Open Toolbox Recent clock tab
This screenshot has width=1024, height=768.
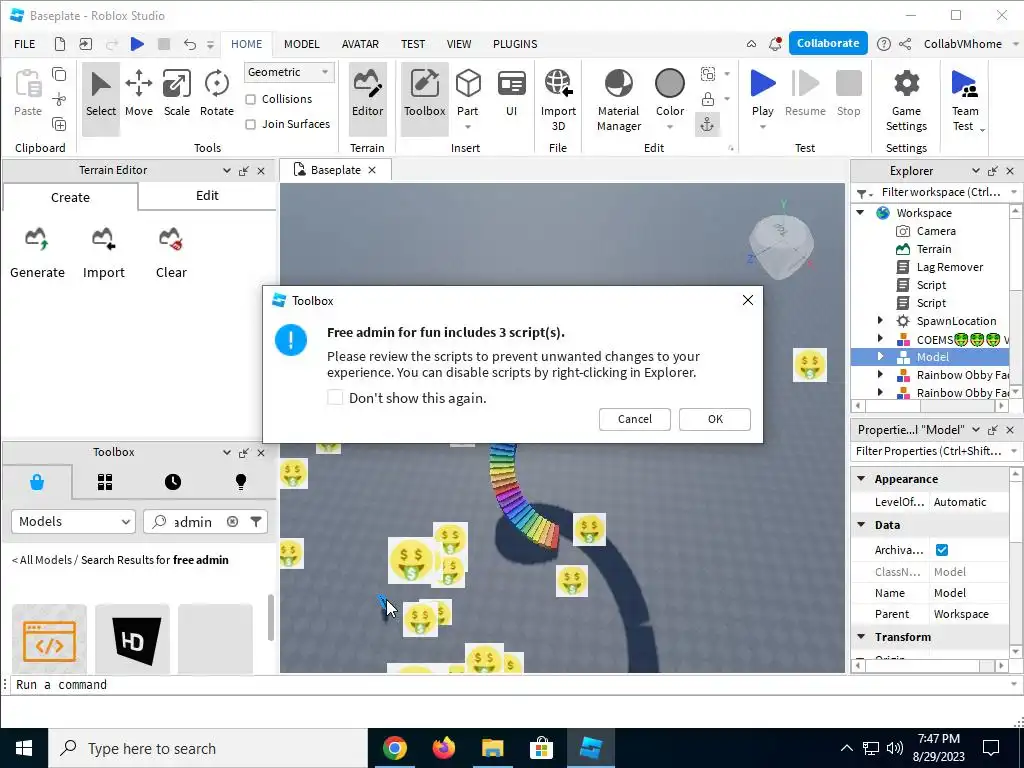[x=172, y=482]
